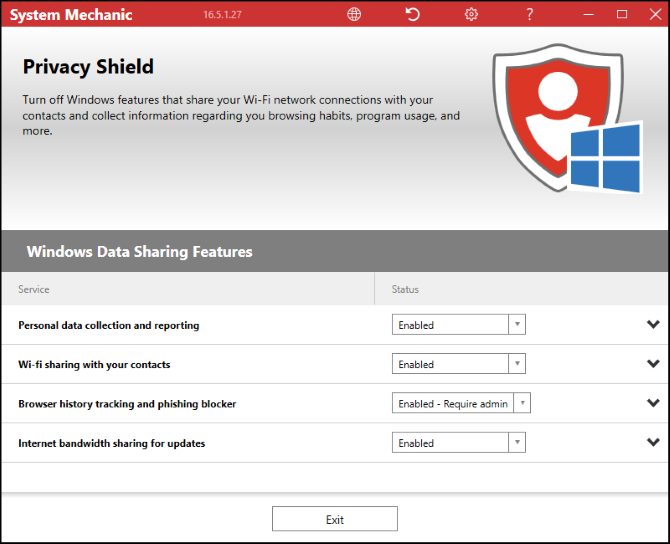This screenshot has height=544, width=670.
Task: Open status dropdown for Browser history tracking
Action: pyautogui.click(x=461, y=403)
